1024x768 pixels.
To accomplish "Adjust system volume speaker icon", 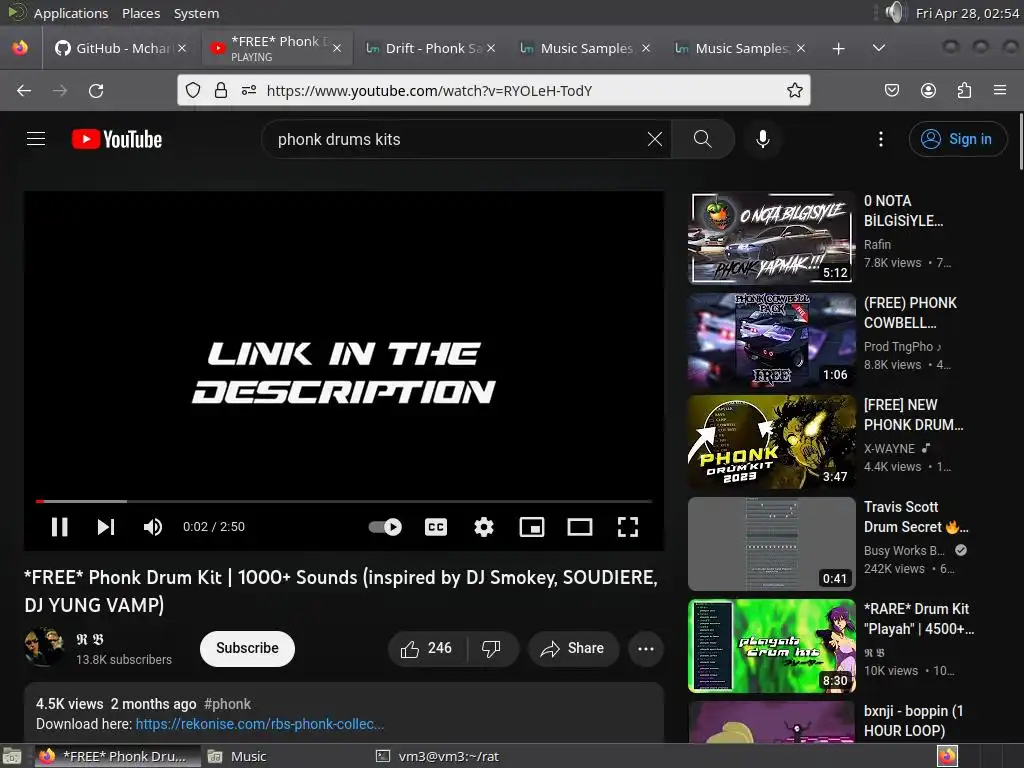I will click(x=895, y=12).
